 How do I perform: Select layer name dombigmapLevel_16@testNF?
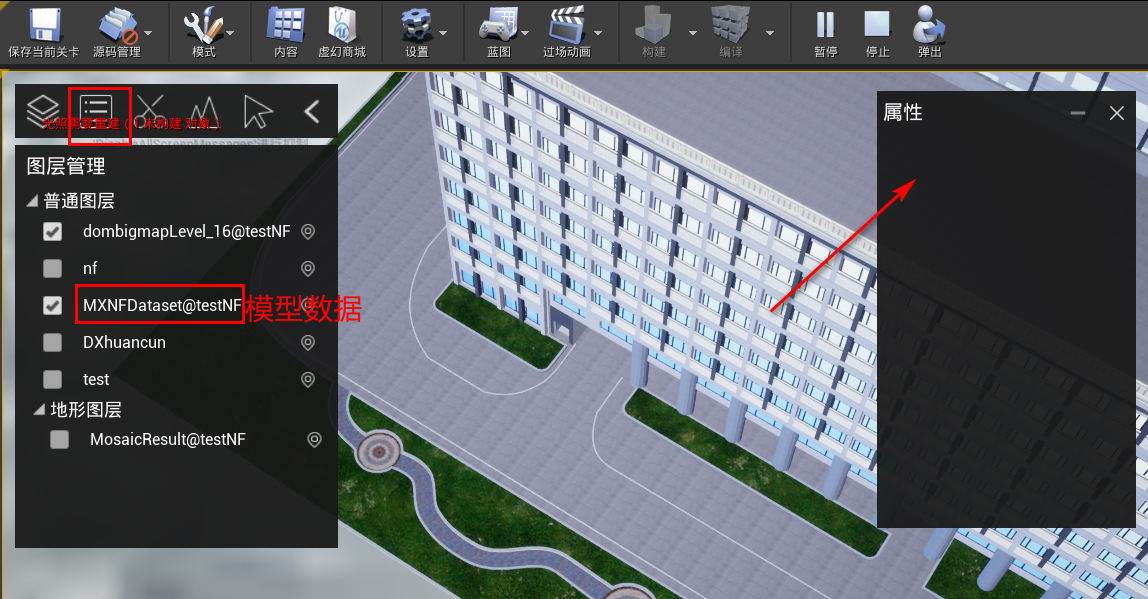click(x=187, y=231)
